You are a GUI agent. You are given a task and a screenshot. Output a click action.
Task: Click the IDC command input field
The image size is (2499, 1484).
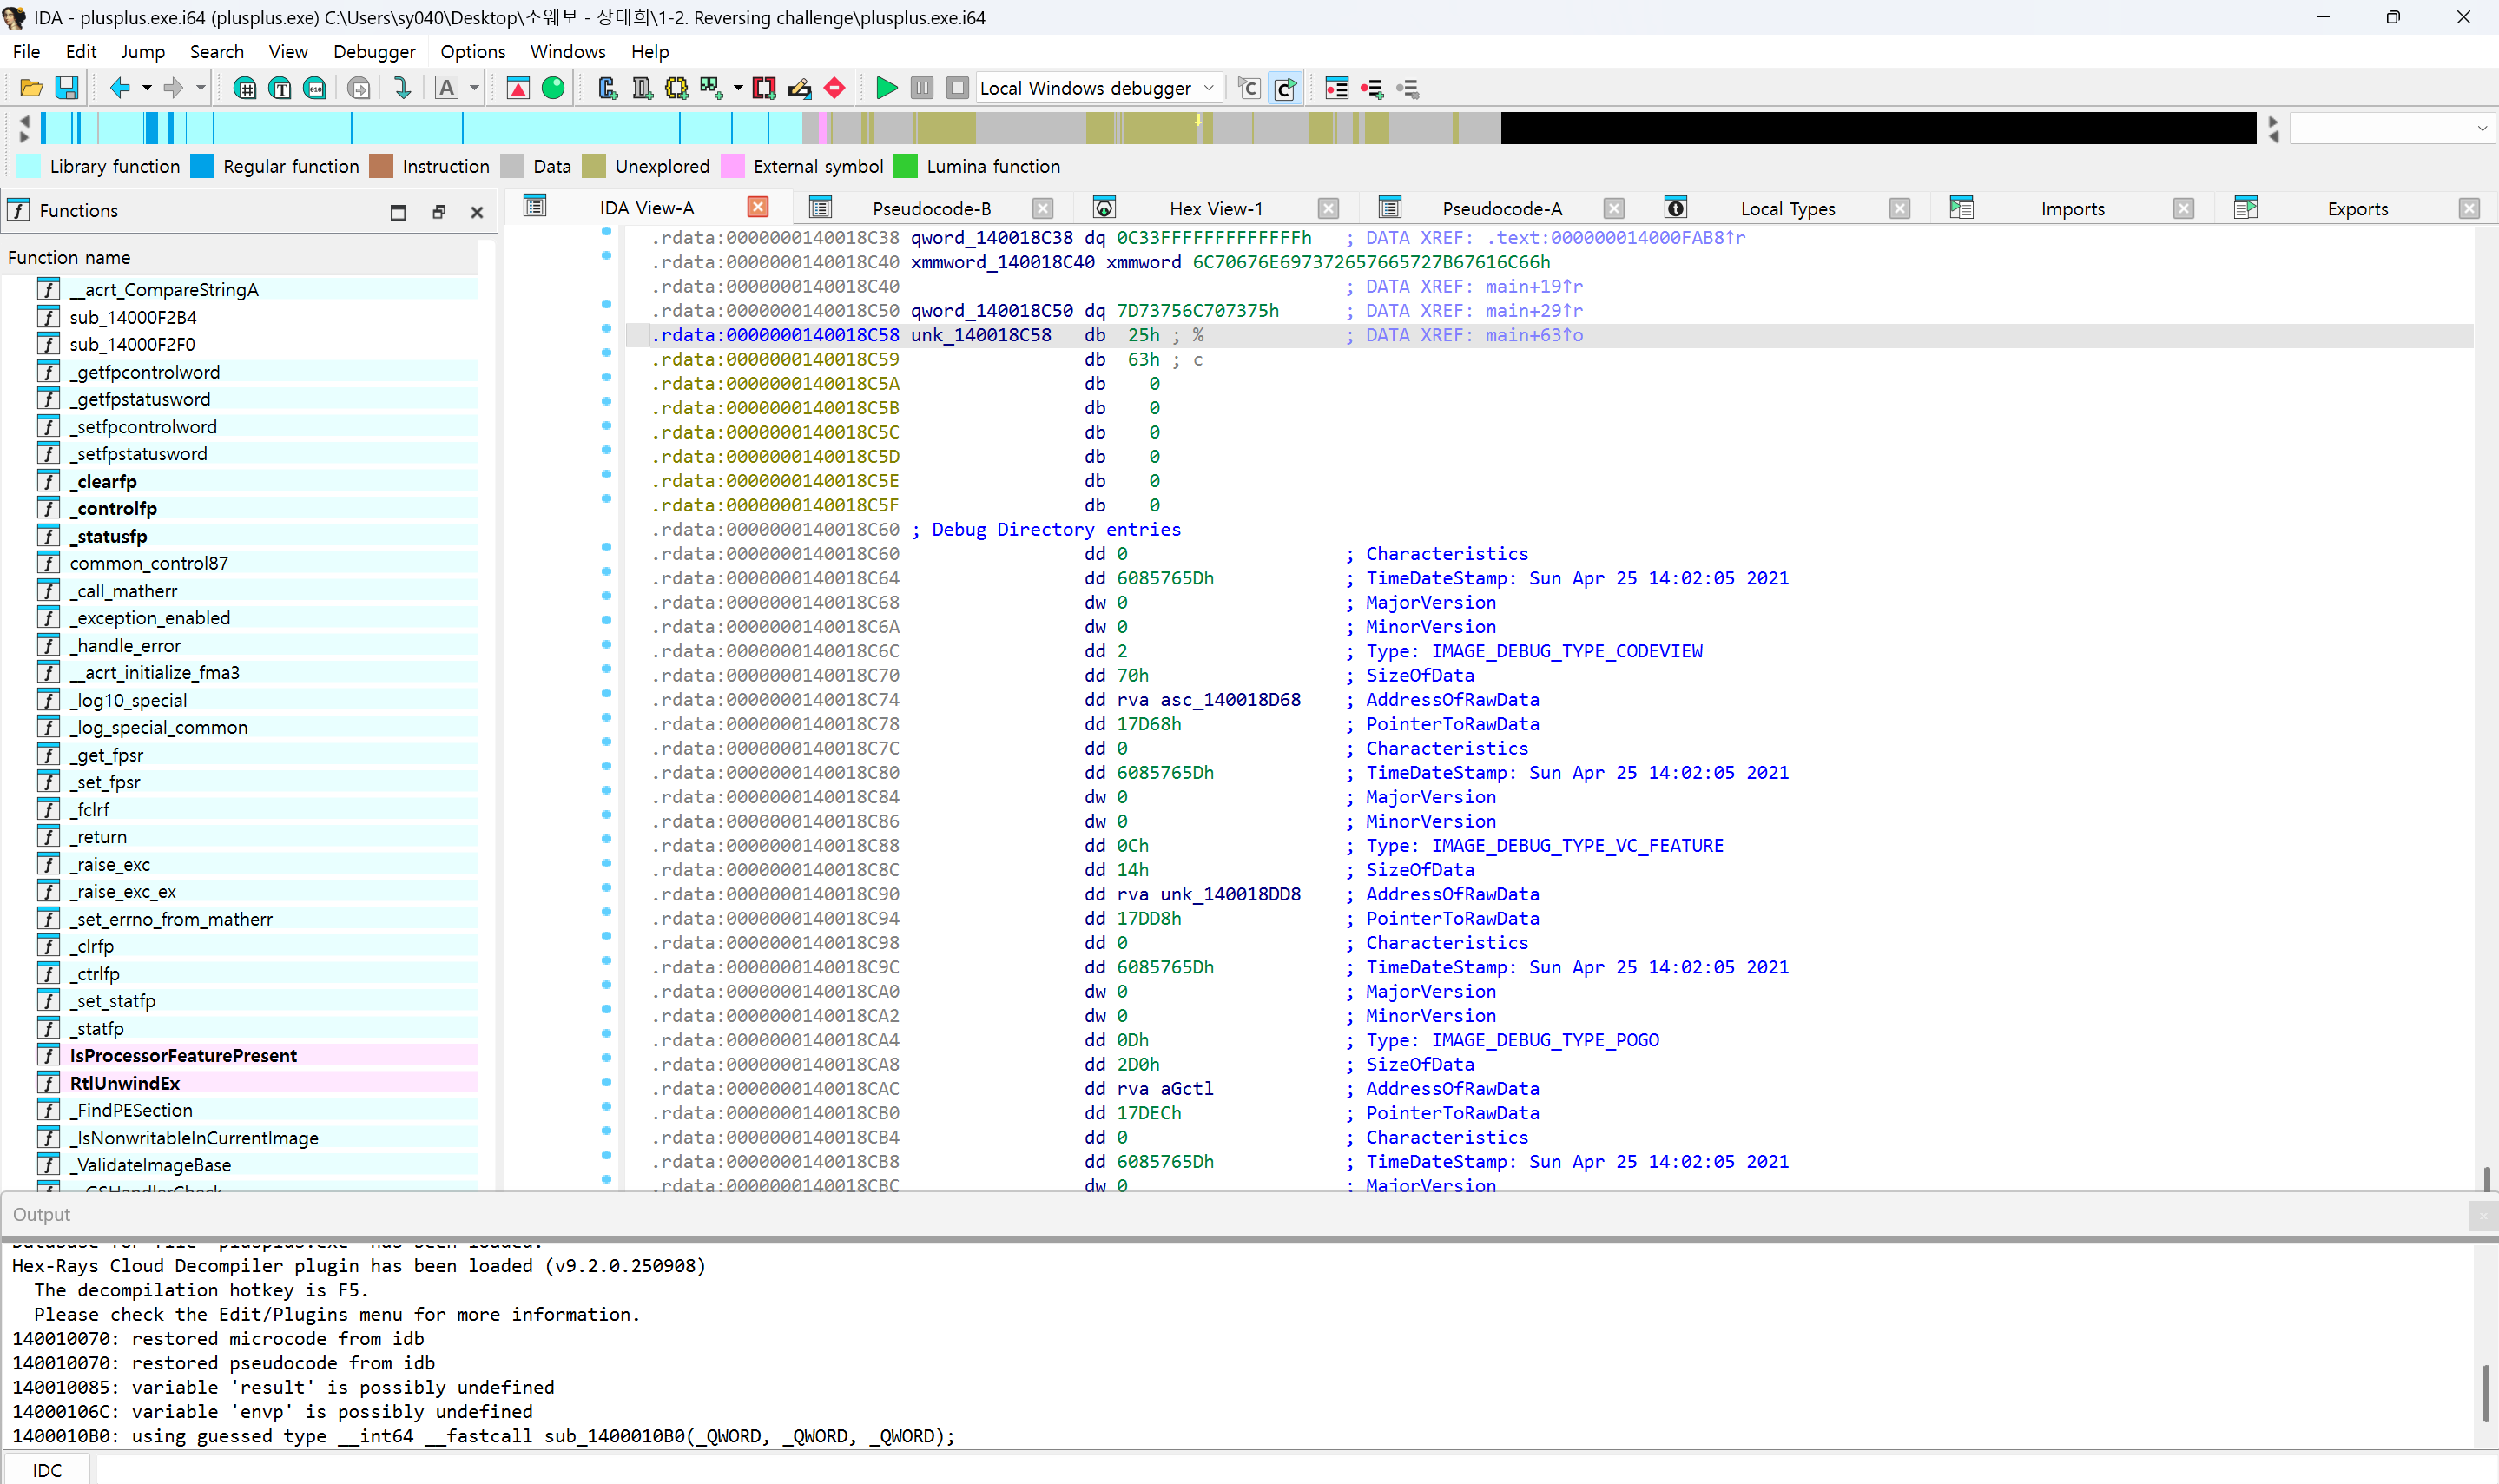pos(1297,1470)
